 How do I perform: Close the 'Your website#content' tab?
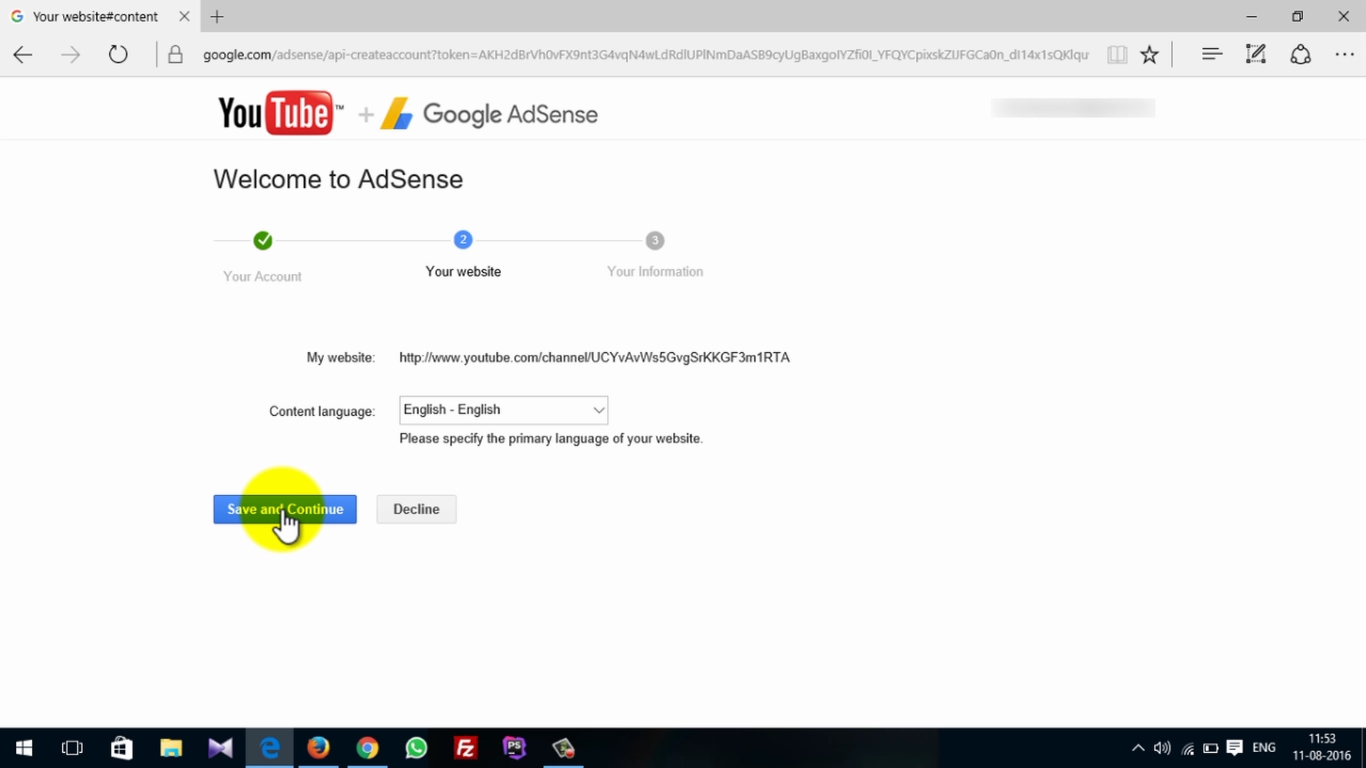(184, 17)
